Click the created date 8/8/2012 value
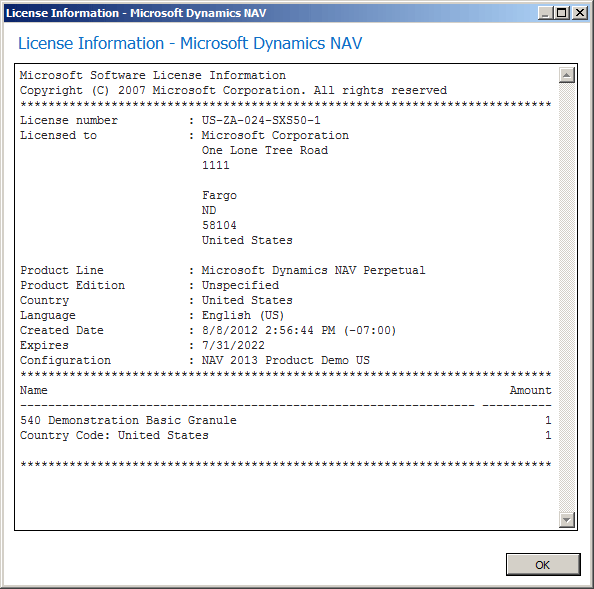 pyautogui.click(x=299, y=330)
